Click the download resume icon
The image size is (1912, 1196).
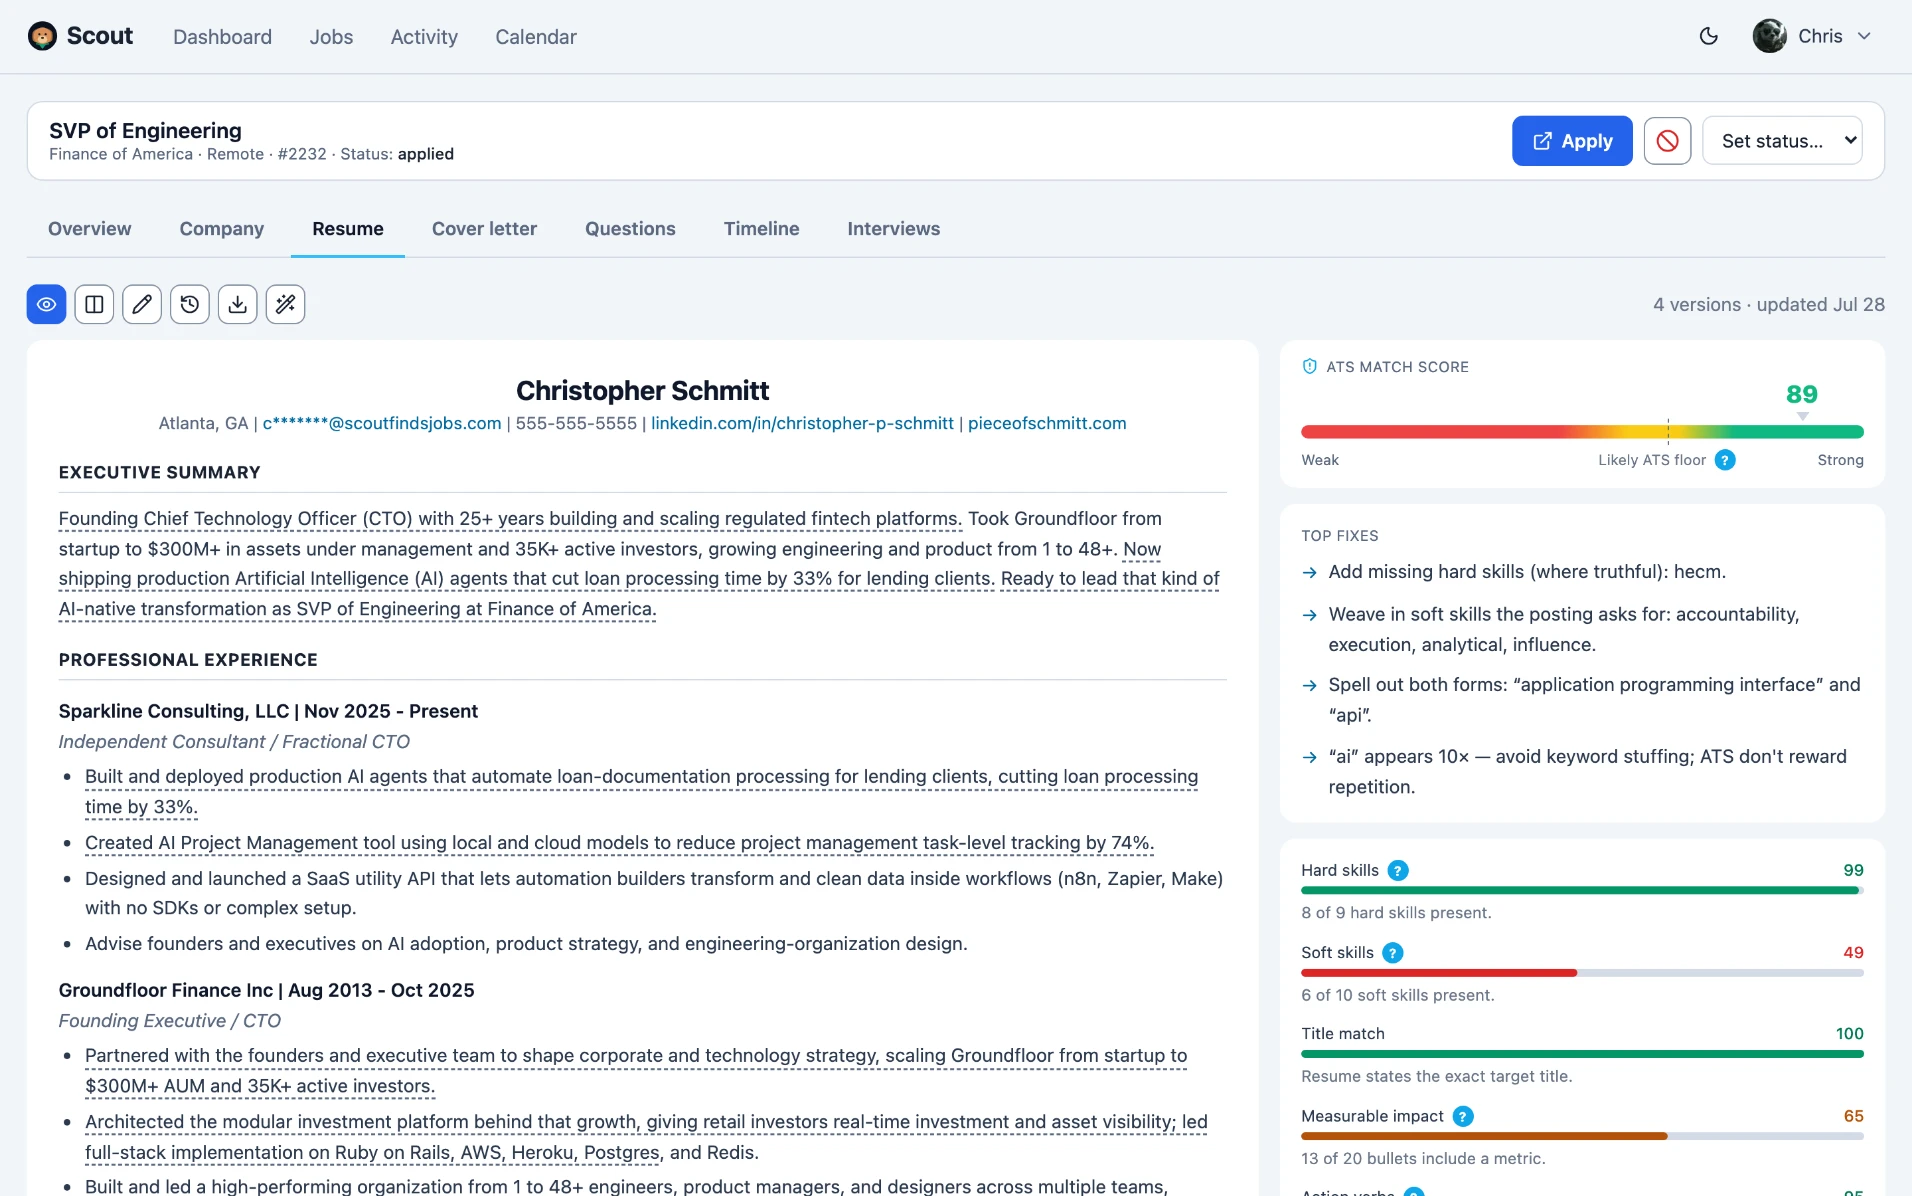click(238, 304)
